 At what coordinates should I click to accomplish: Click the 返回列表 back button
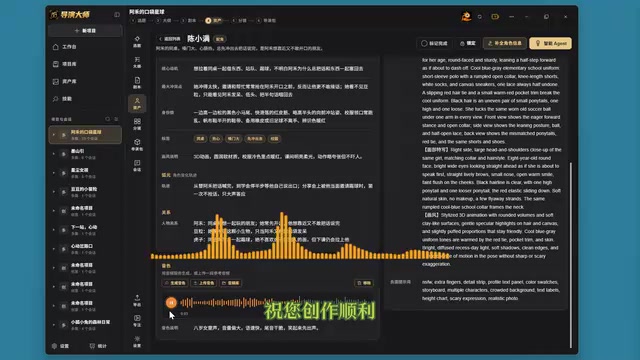point(170,39)
